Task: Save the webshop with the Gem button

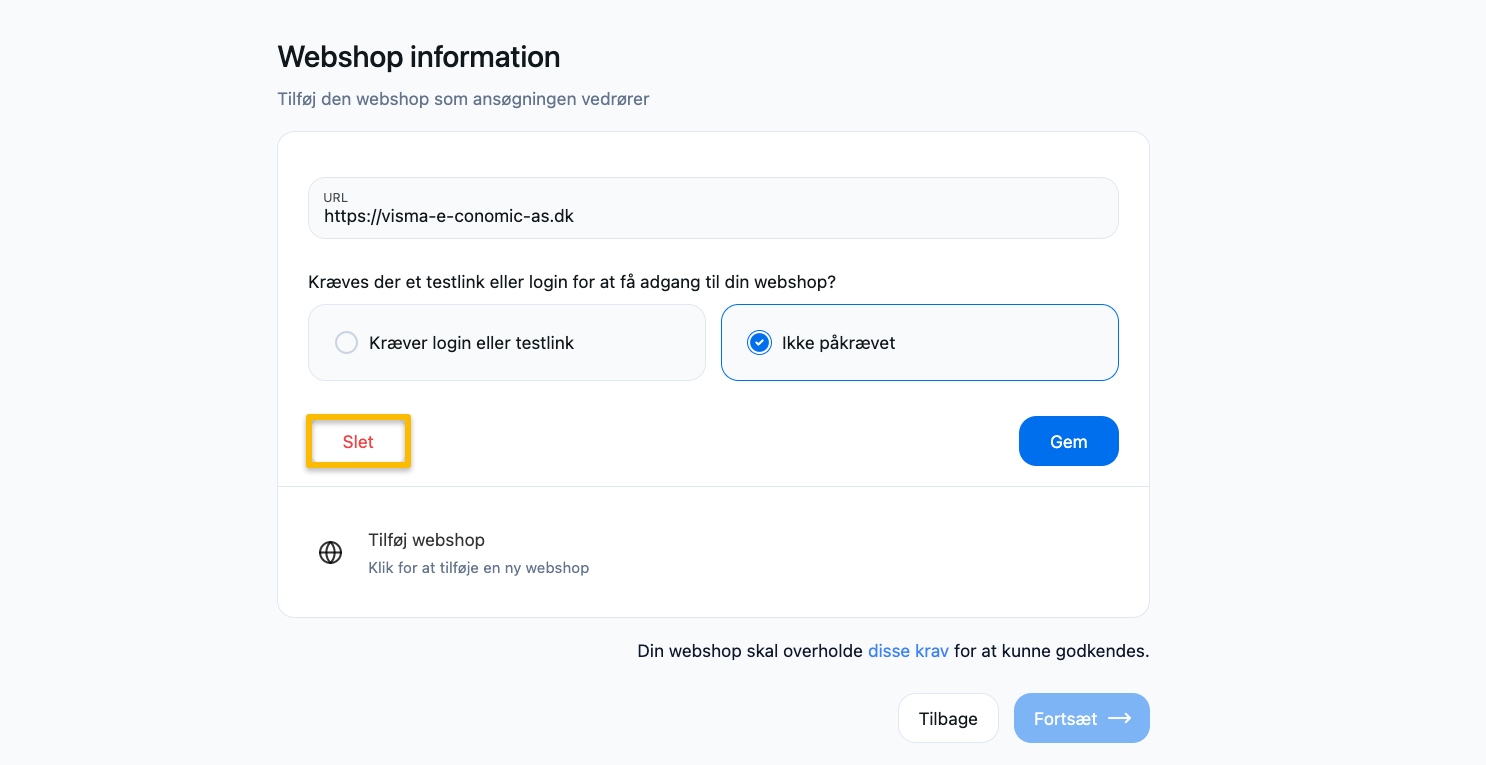Action: (1068, 441)
